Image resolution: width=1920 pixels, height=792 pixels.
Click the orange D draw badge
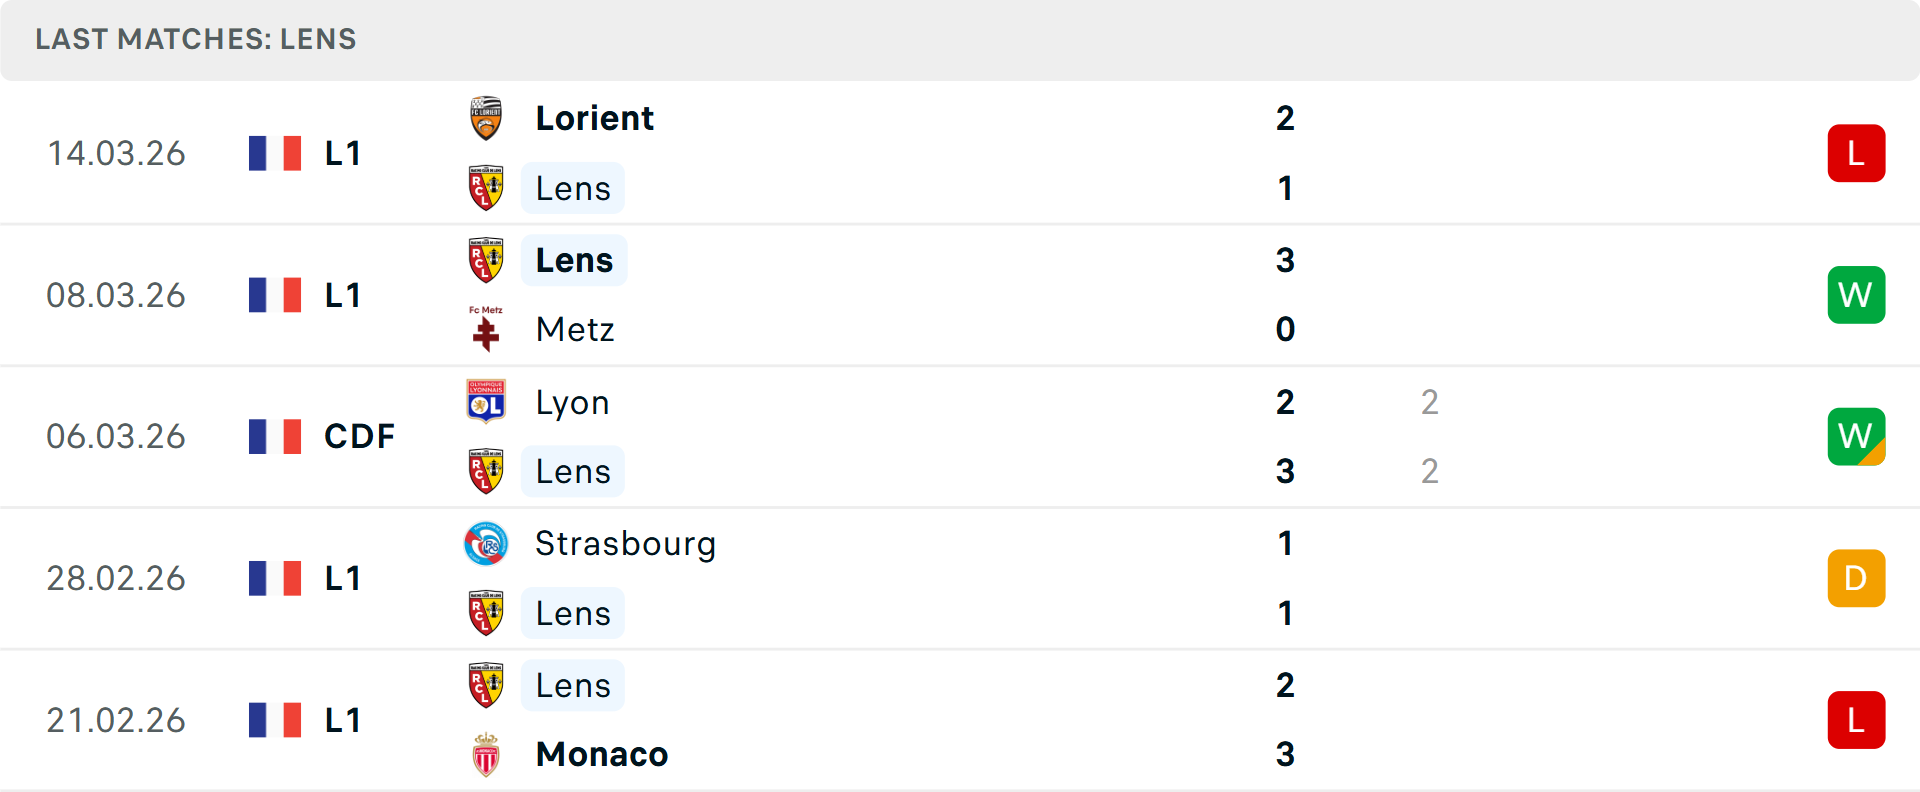(1856, 578)
